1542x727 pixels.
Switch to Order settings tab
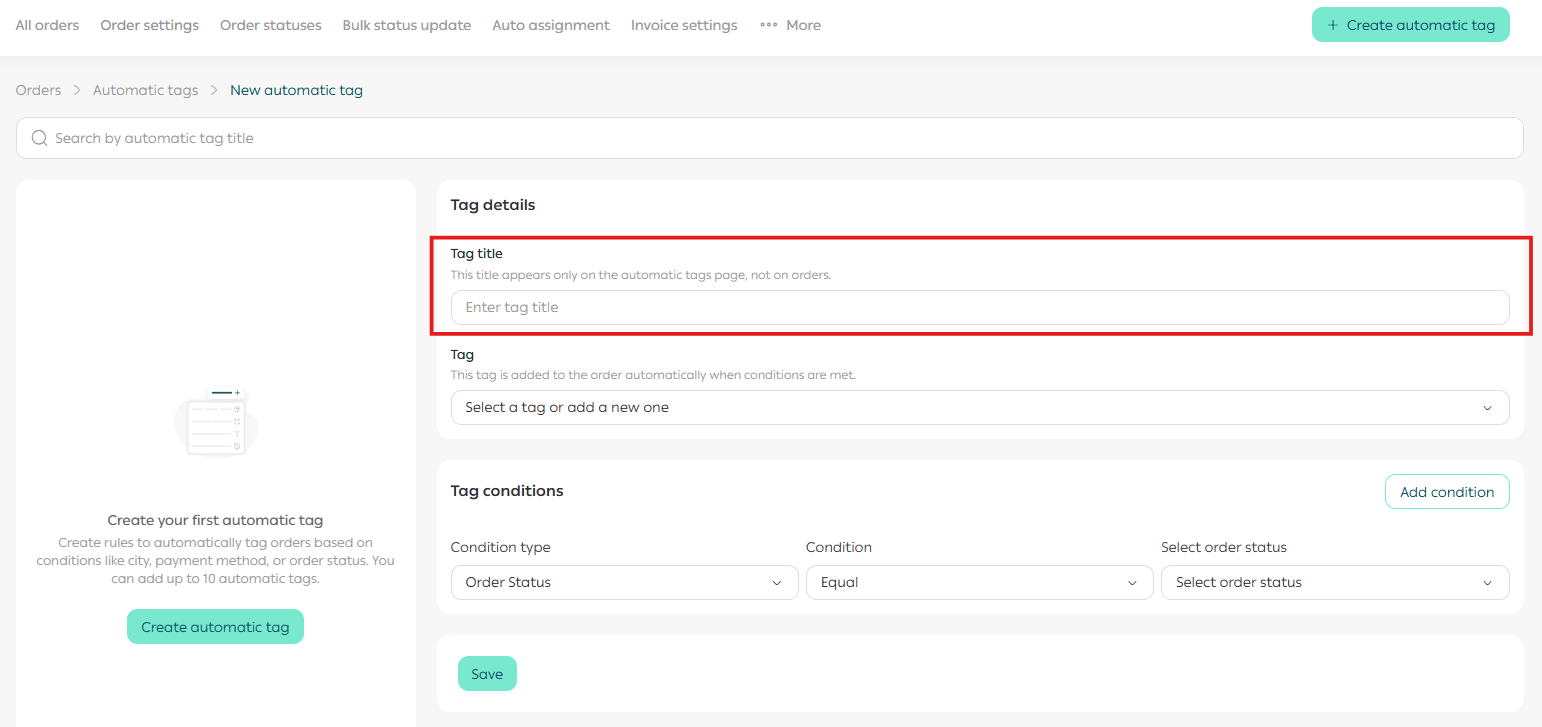(x=149, y=25)
